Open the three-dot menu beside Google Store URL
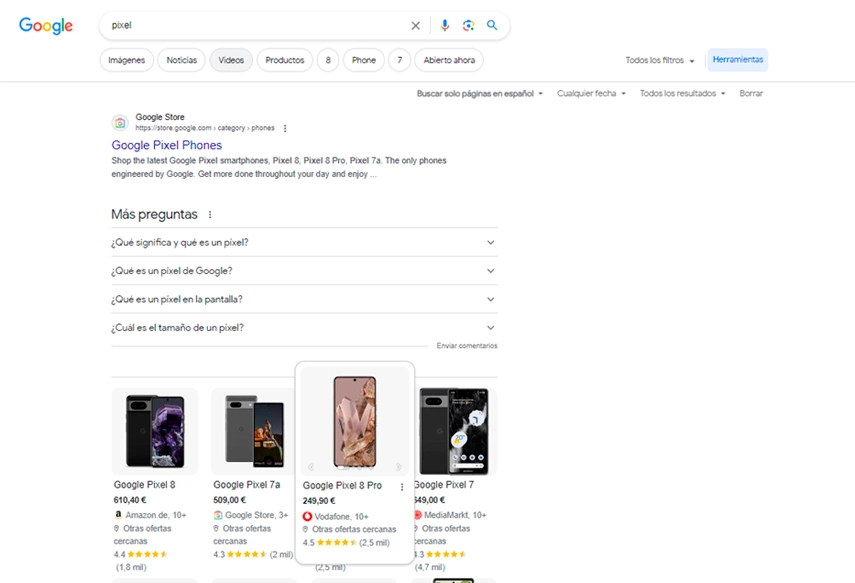This screenshot has width=855, height=583. (285, 128)
